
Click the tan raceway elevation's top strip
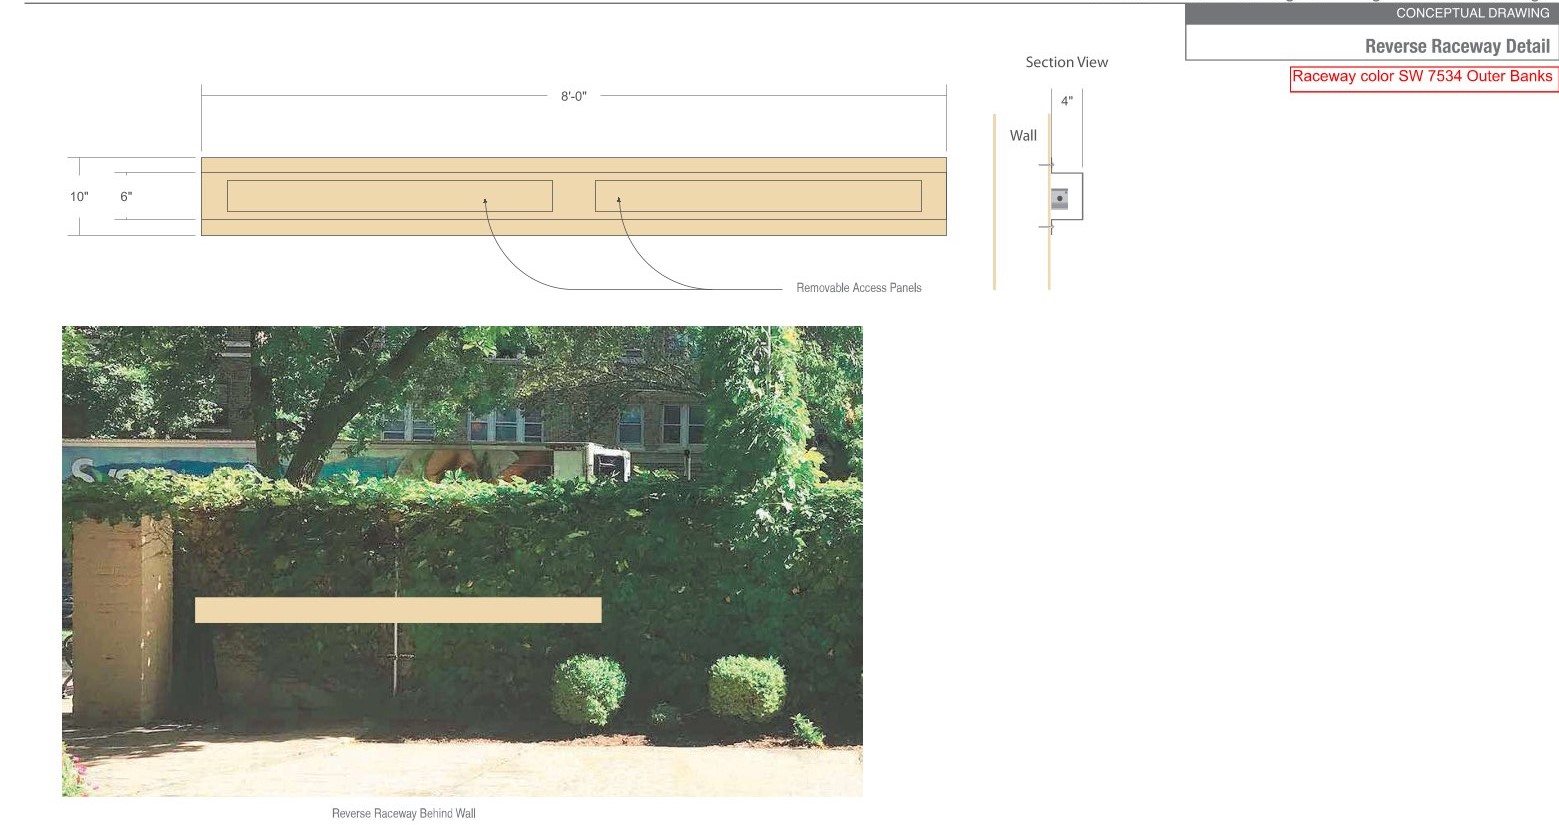[x=573, y=165]
